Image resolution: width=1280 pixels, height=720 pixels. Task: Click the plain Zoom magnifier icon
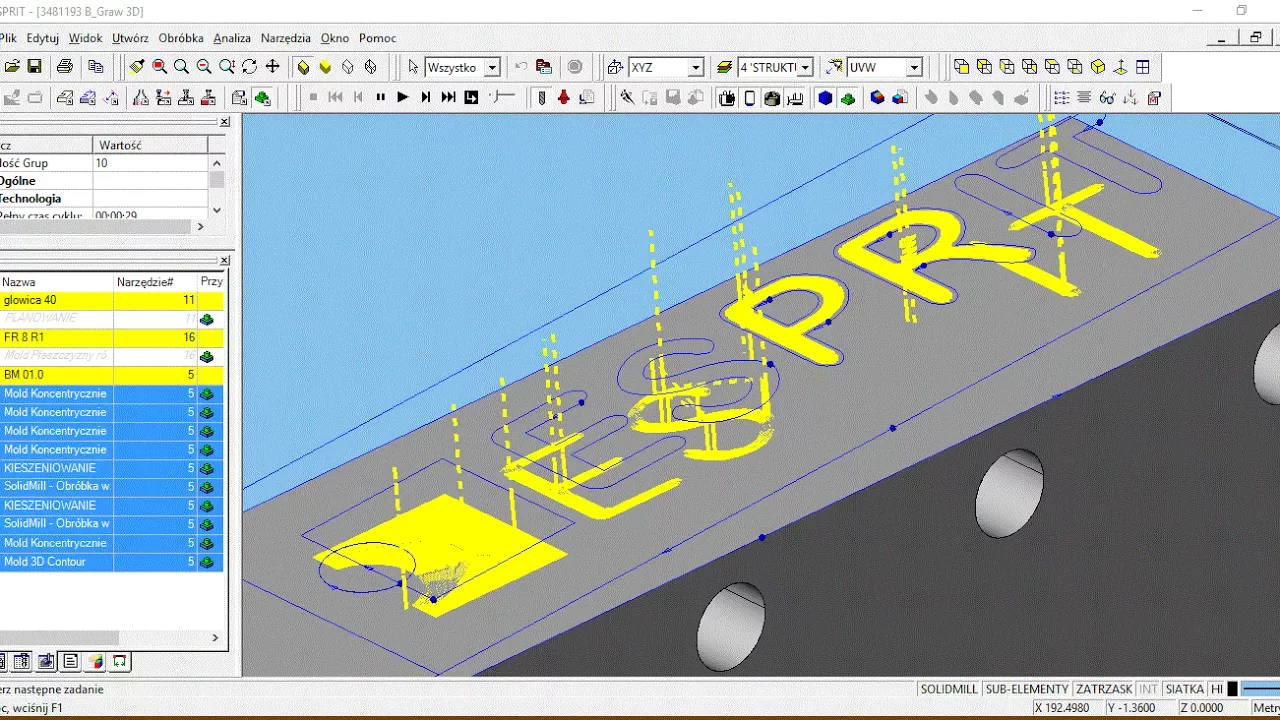click(x=181, y=67)
